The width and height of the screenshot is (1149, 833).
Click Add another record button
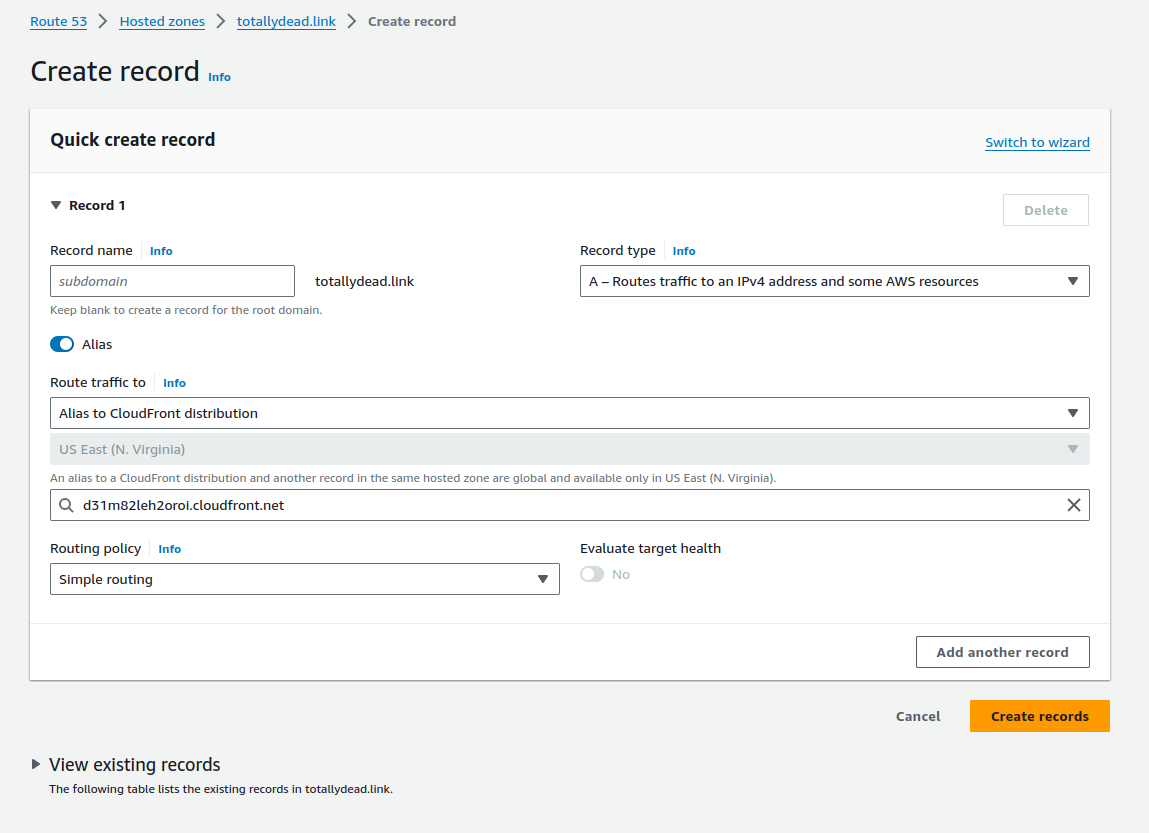coord(1002,652)
